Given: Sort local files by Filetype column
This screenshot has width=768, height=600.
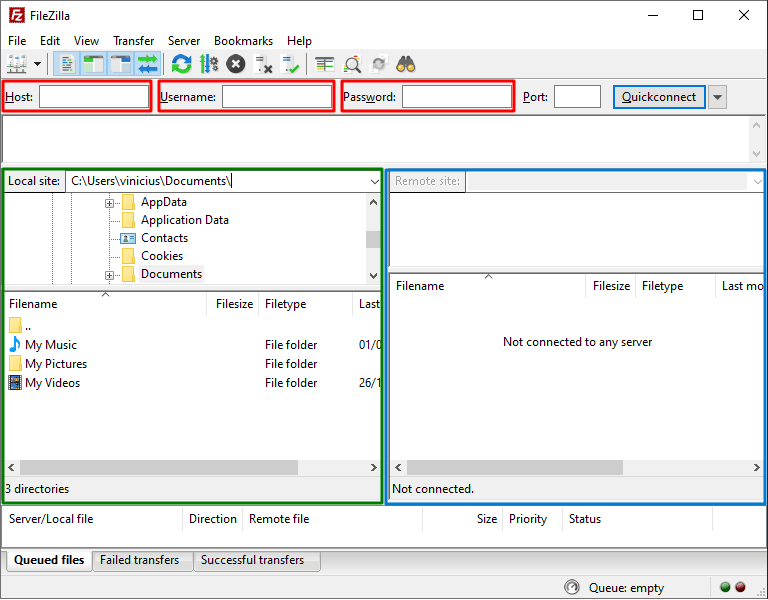Looking at the screenshot, I should coord(305,304).
